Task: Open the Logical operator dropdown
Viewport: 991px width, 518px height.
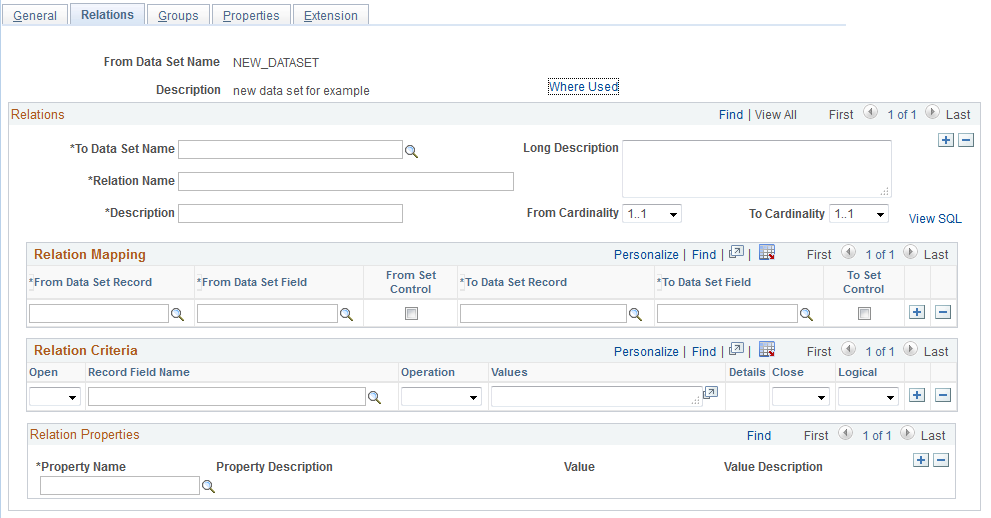Action: 868,397
